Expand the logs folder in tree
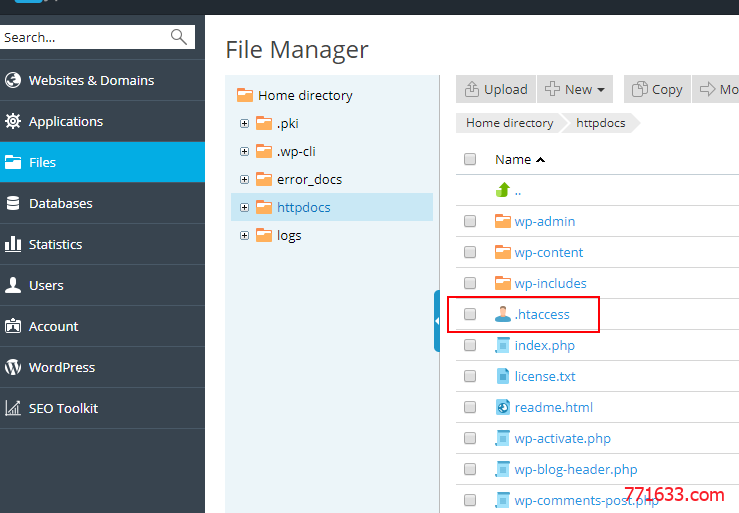The image size is (739, 513). pyautogui.click(x=244, y=235)
